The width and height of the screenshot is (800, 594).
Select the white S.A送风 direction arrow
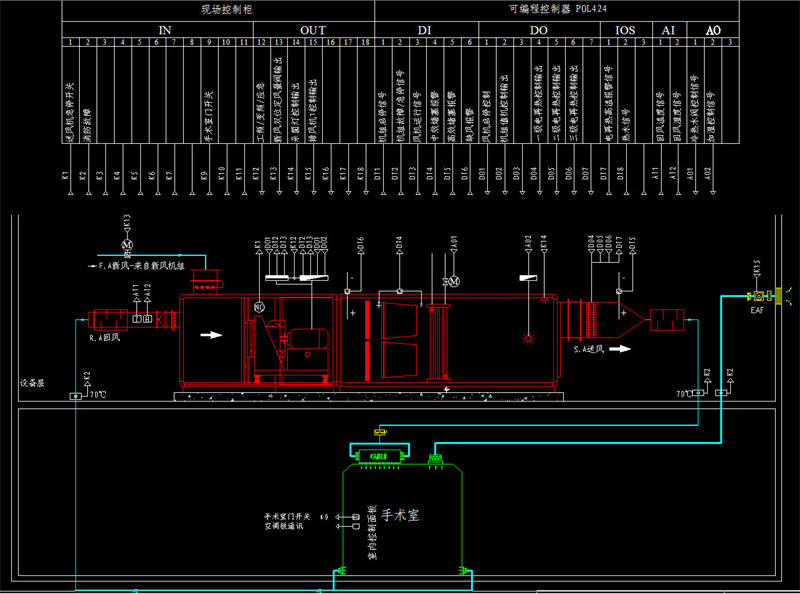click(x=622, y=350)
